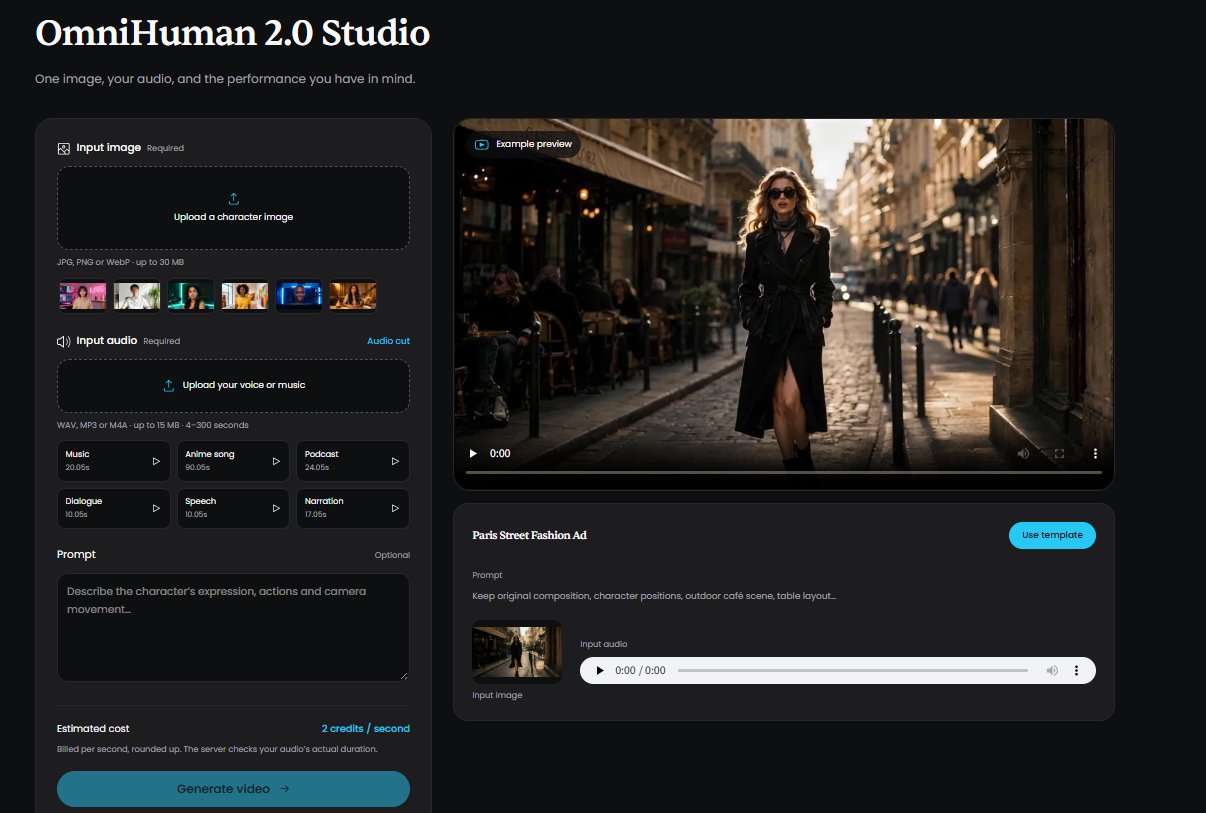This screenshot has height=813, width=1206.
Task: Click the audio player's '0:00 / 0:00' time
Action: (x=640, y=670)
